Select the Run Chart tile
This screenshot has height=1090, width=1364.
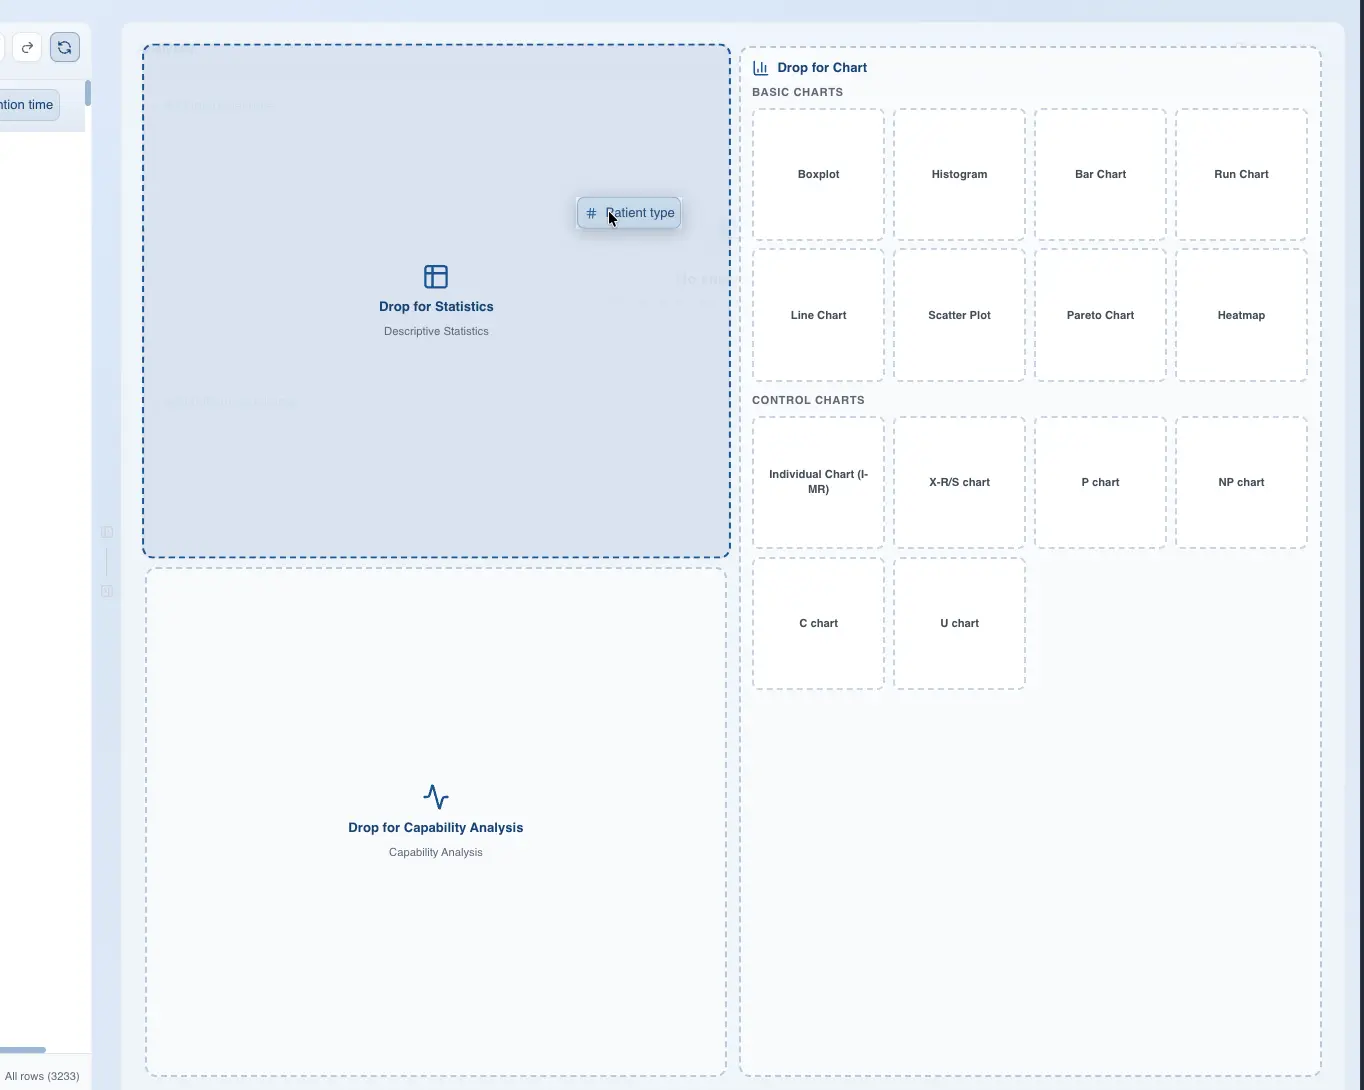[x=1240, y=173]
